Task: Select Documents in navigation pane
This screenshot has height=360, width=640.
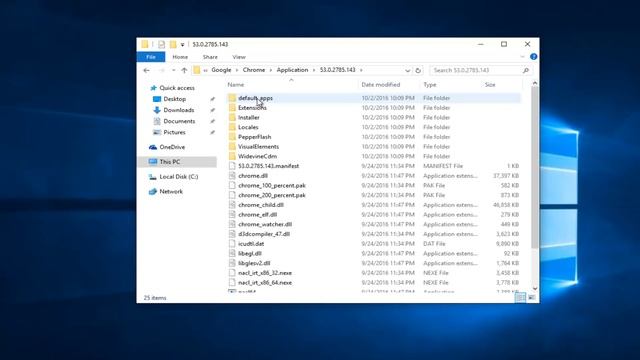Action: [179, 121]
